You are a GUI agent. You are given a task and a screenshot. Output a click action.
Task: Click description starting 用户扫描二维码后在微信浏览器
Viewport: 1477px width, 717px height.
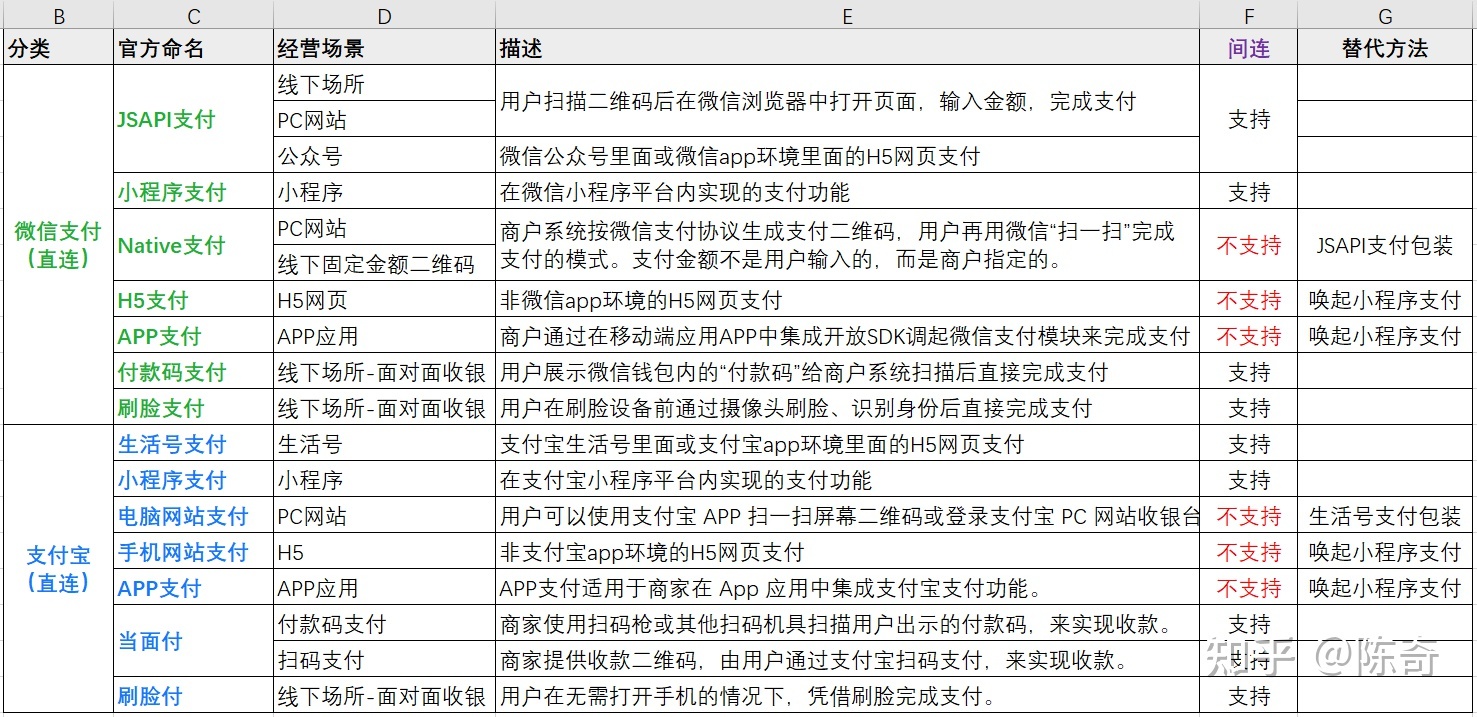coord(847,102)
